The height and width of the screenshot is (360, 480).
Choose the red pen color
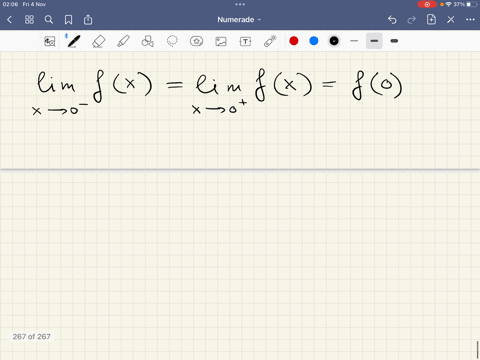coord(294,41)
